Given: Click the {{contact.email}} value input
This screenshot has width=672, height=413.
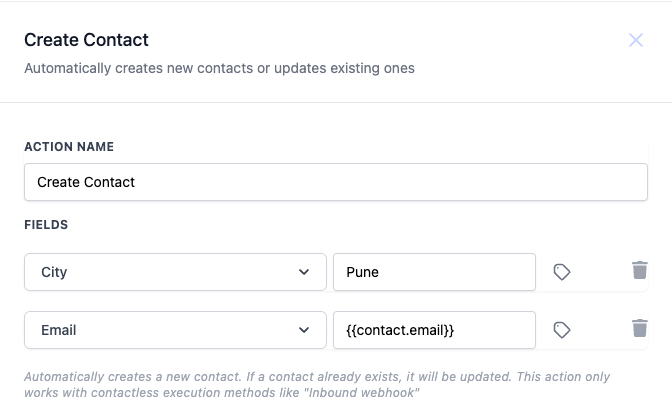Looking at the screenshot, I should click(x=434, y=330).
